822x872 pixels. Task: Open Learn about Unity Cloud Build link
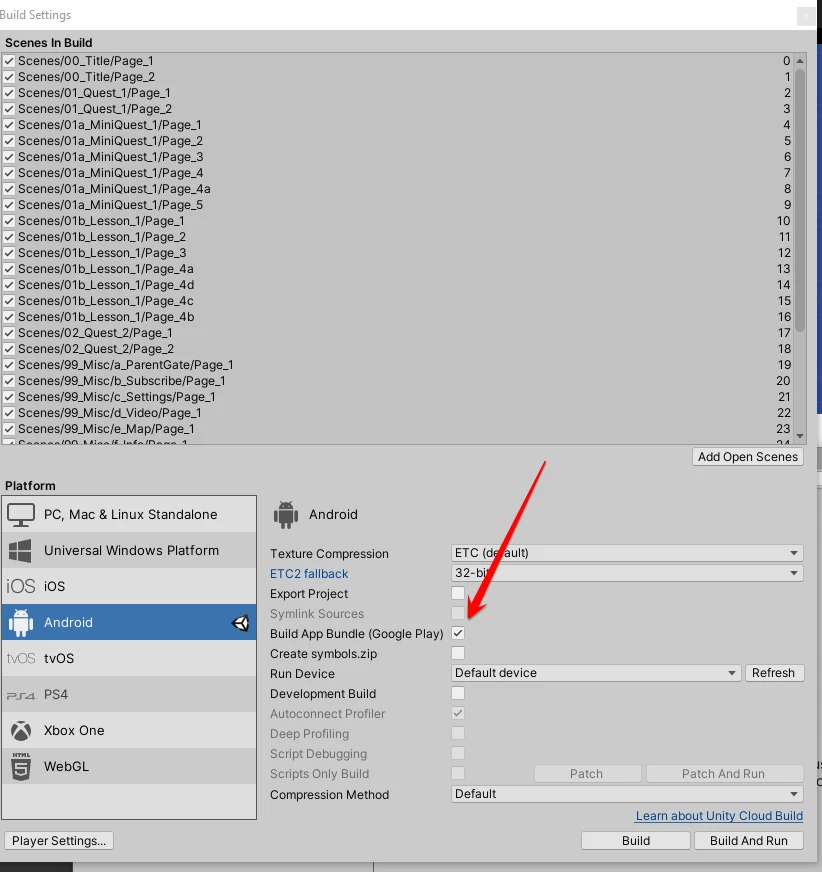719,816
